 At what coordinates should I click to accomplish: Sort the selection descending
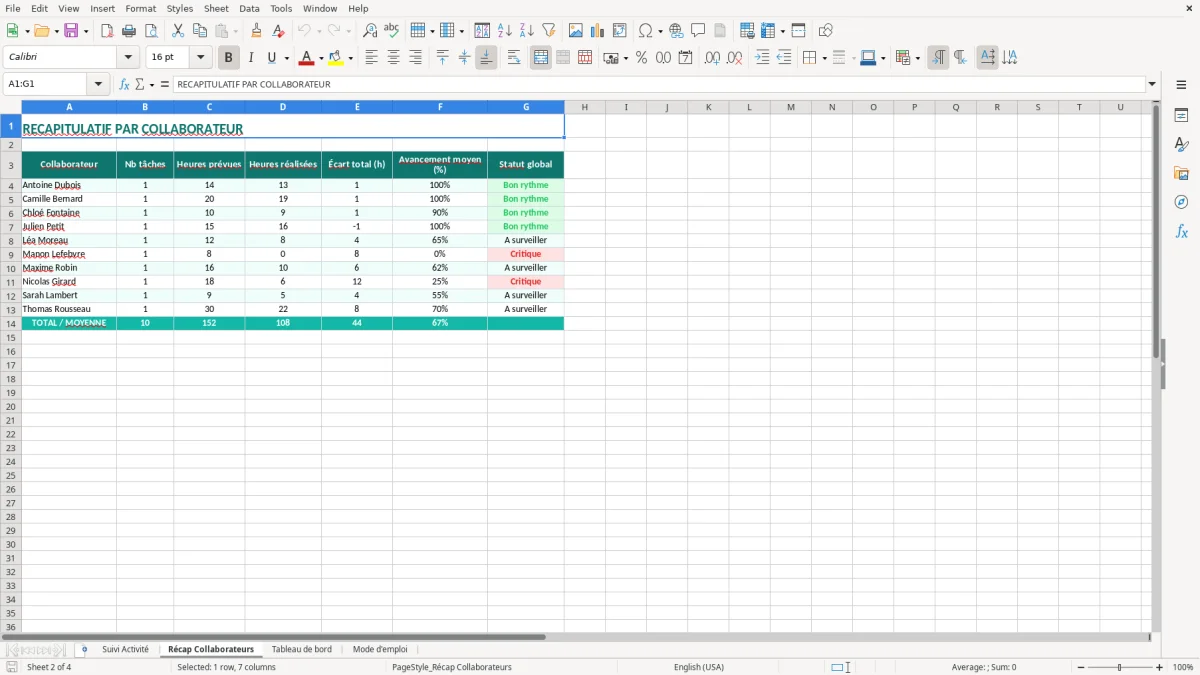[526, 31]
